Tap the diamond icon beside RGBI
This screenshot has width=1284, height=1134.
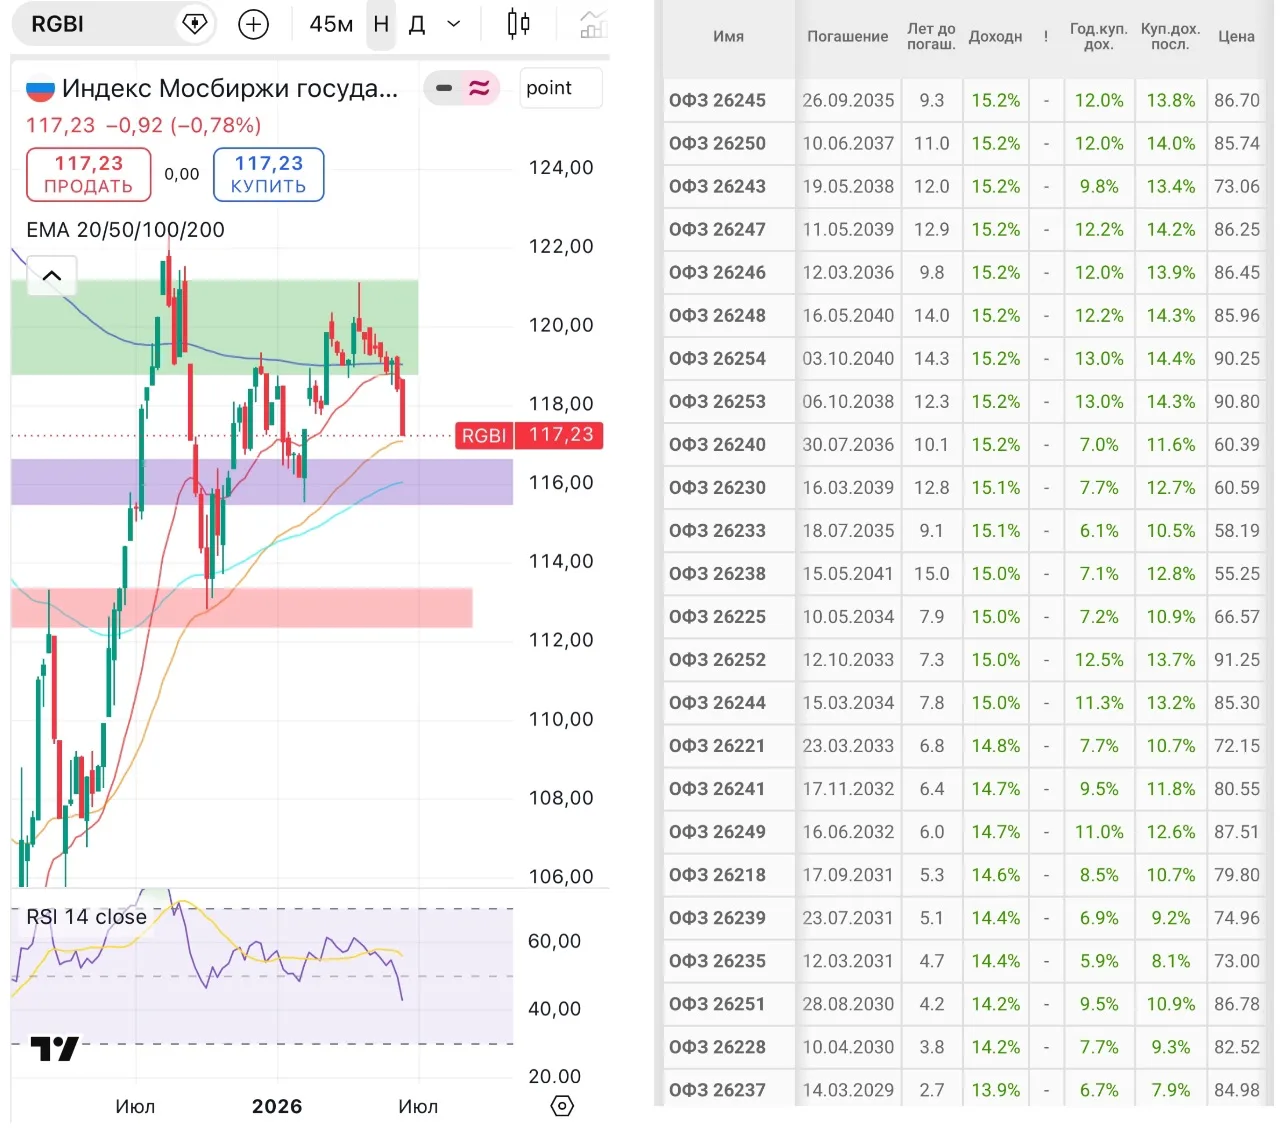click(194, 24)
